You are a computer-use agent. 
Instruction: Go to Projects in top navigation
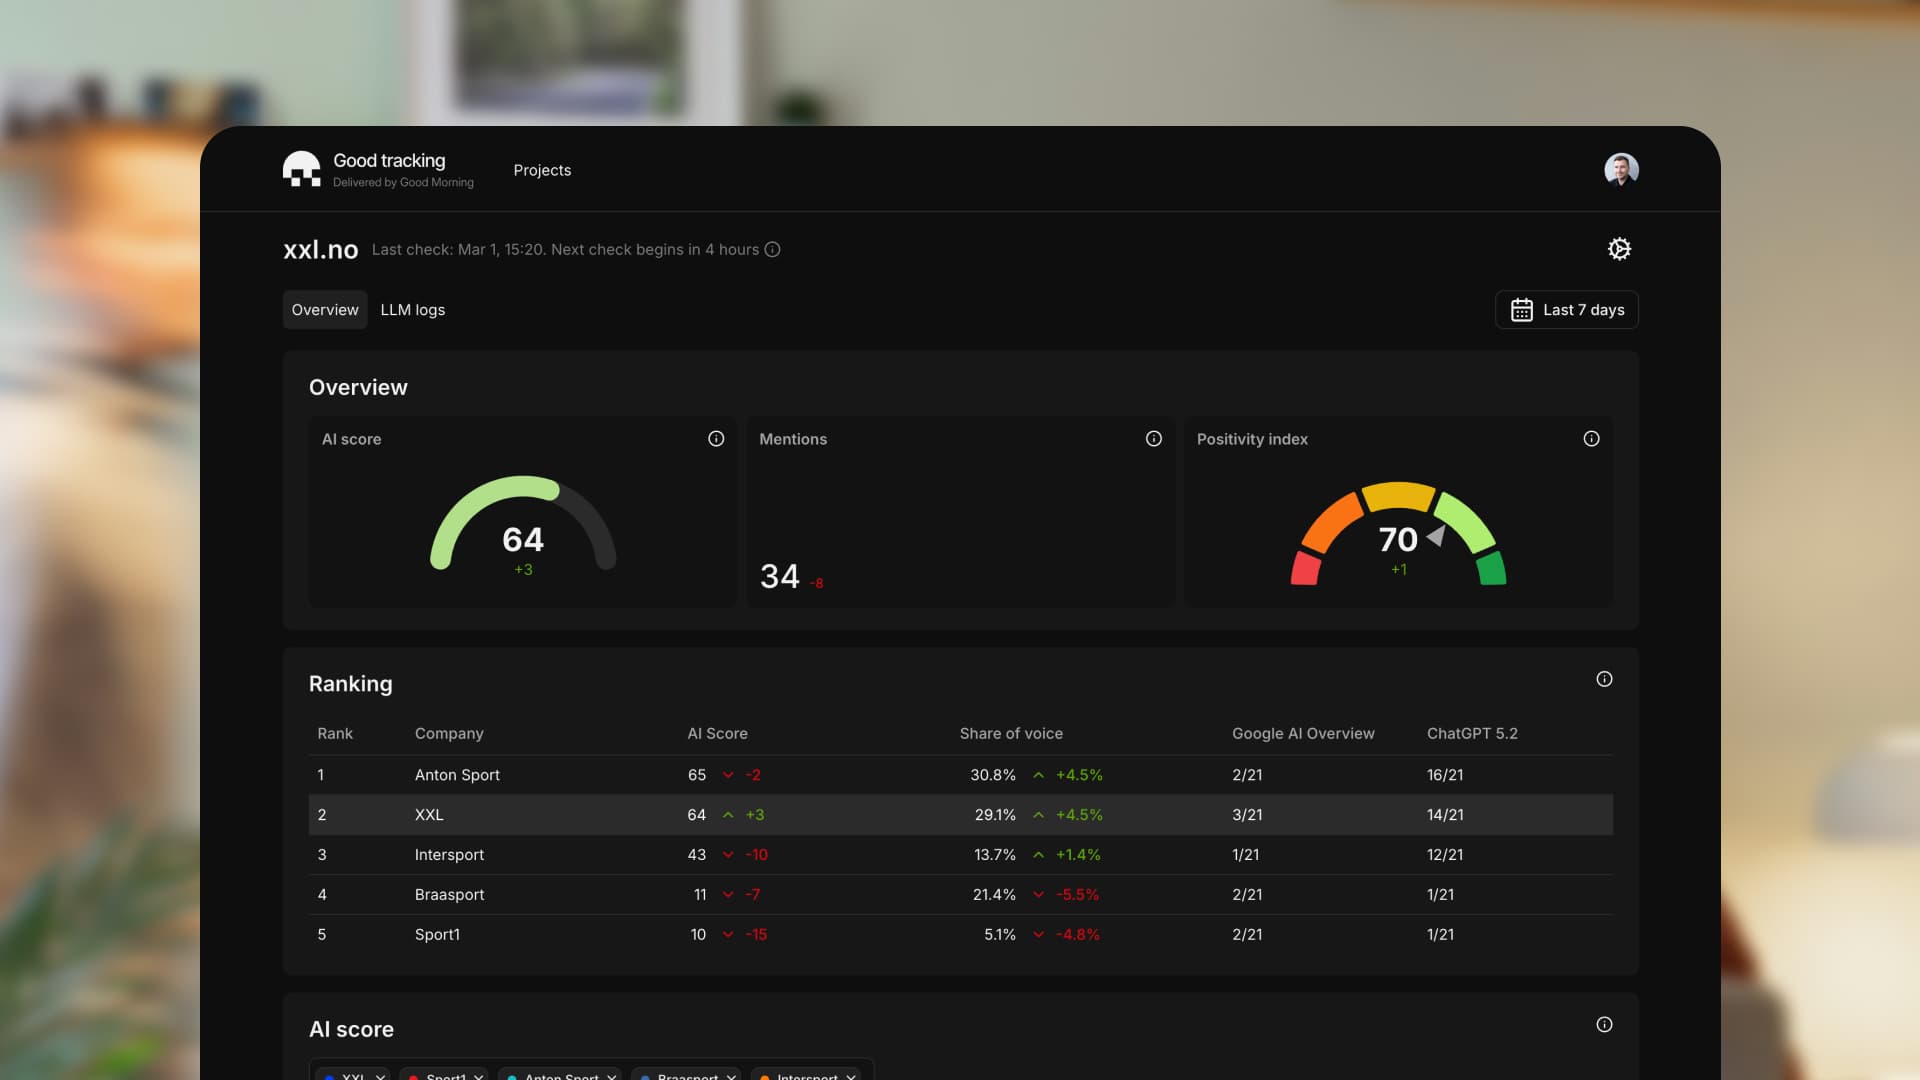[x=542, y=170]
